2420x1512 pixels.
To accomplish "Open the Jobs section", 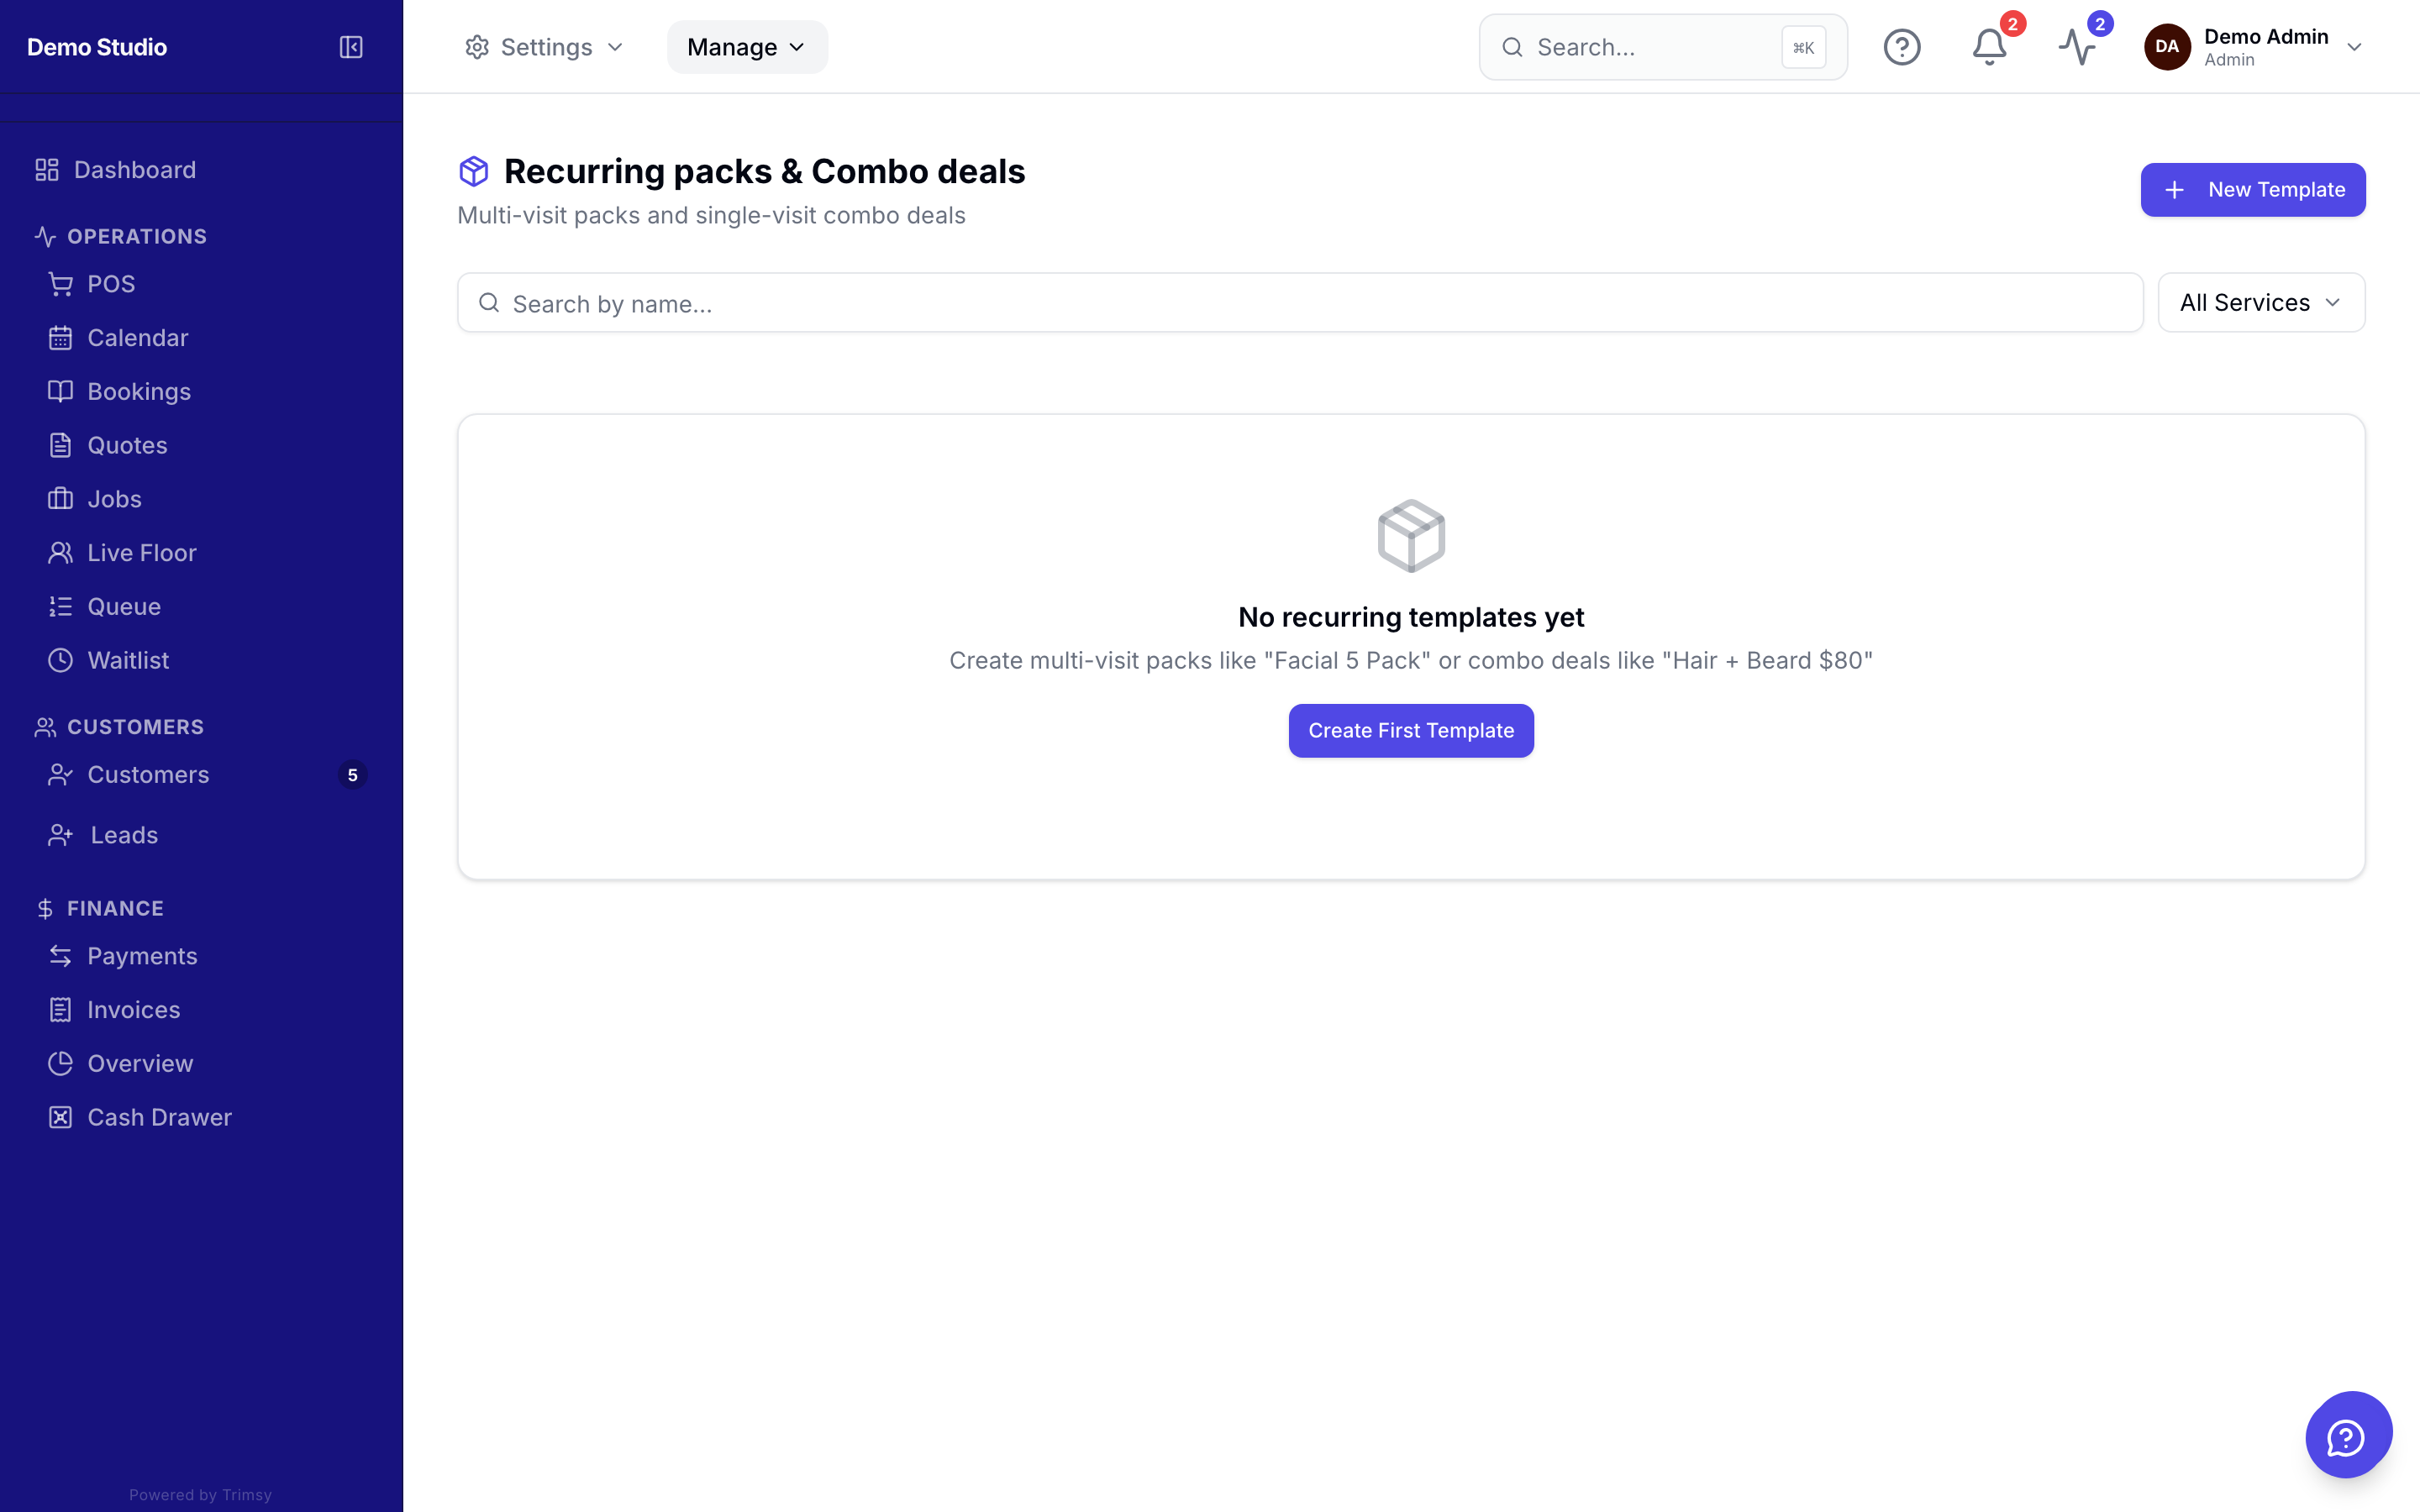I will (114, 499).
